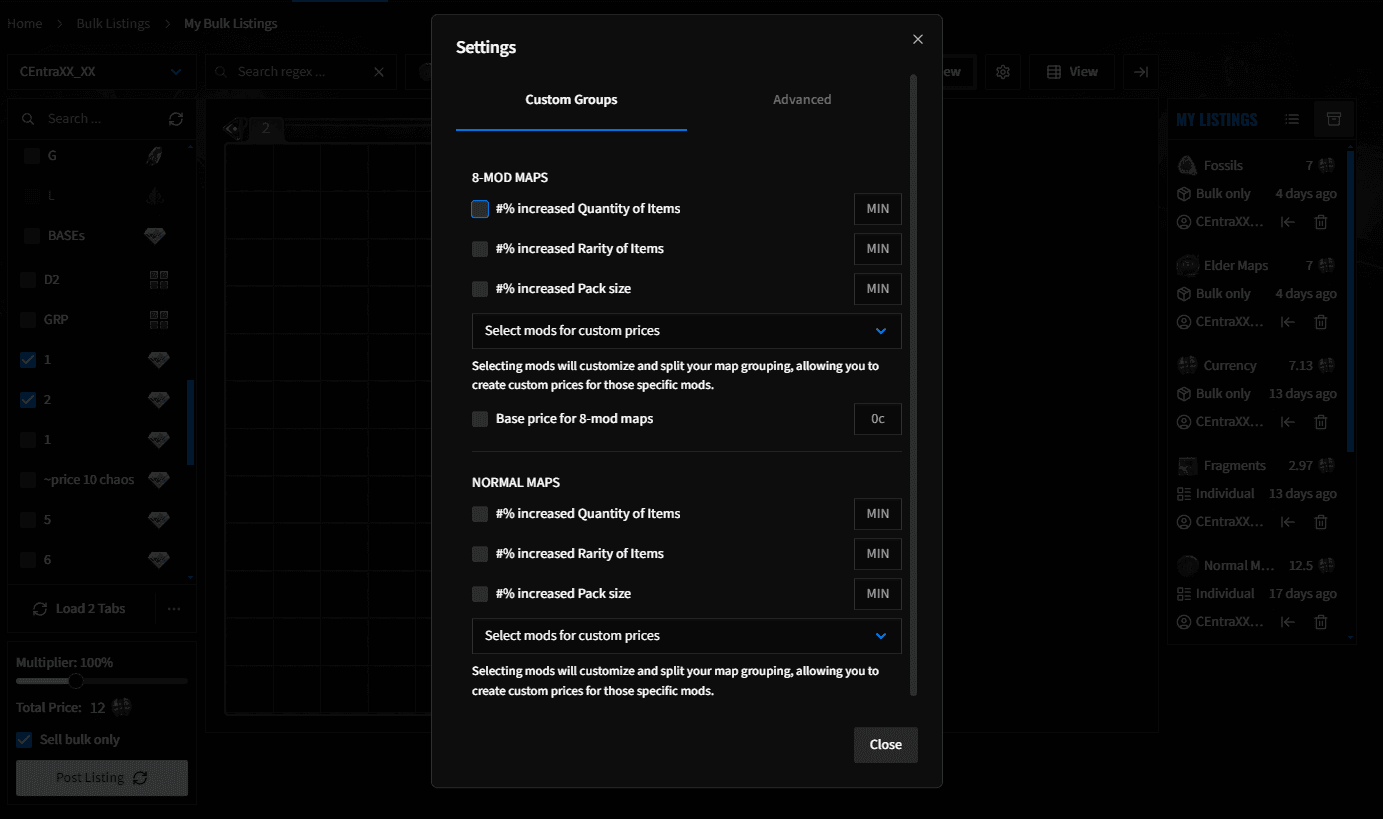Image resolution: width=1383 pixels, height=819 pixels.
Task: Click the diamond icon of the BASEs tab
Action: click(x=155, y=236)
